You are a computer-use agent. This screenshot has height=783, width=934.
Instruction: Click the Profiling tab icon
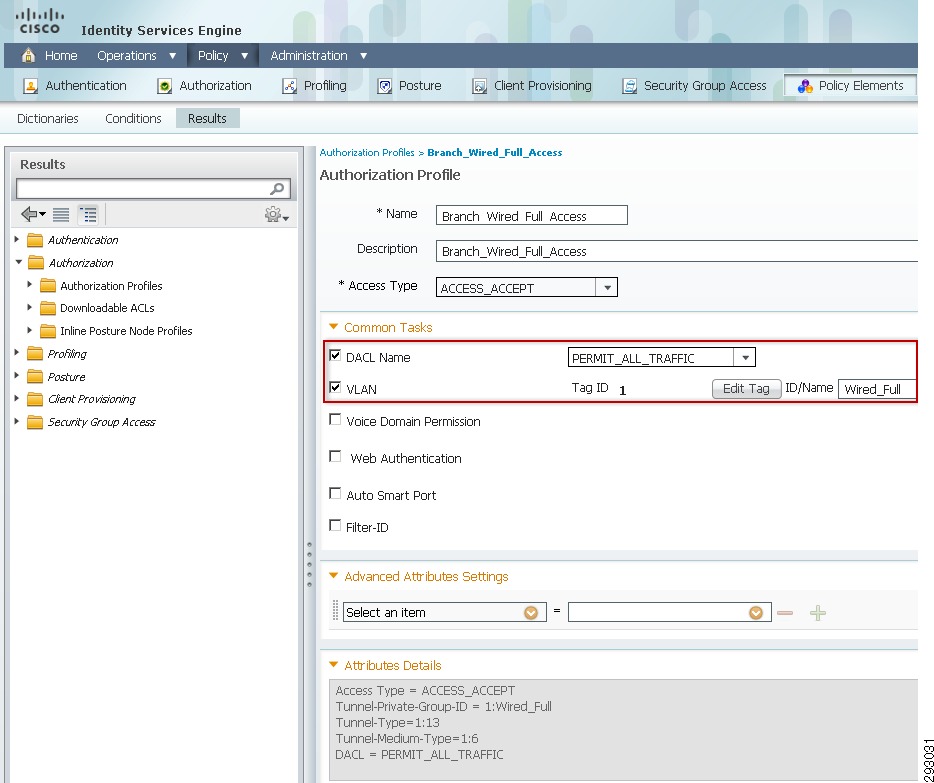click(289, 86)
